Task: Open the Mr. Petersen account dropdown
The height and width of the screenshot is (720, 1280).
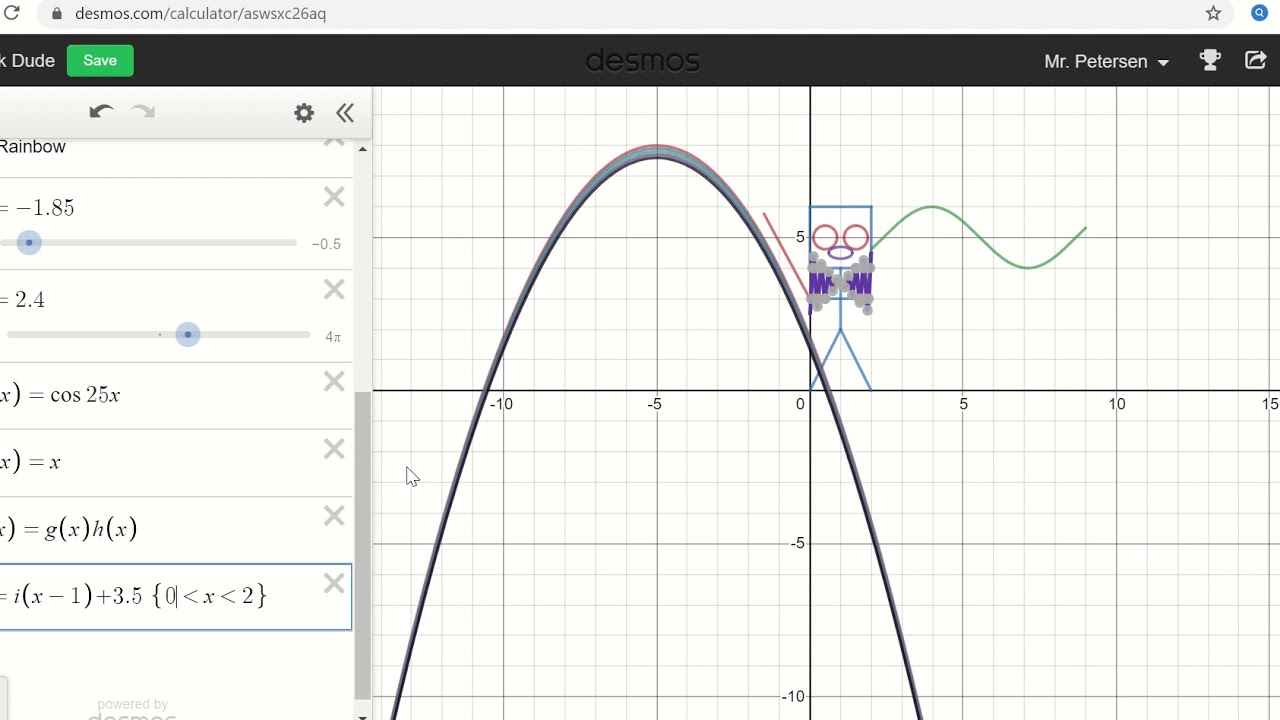Action: tap(1106, 62)
